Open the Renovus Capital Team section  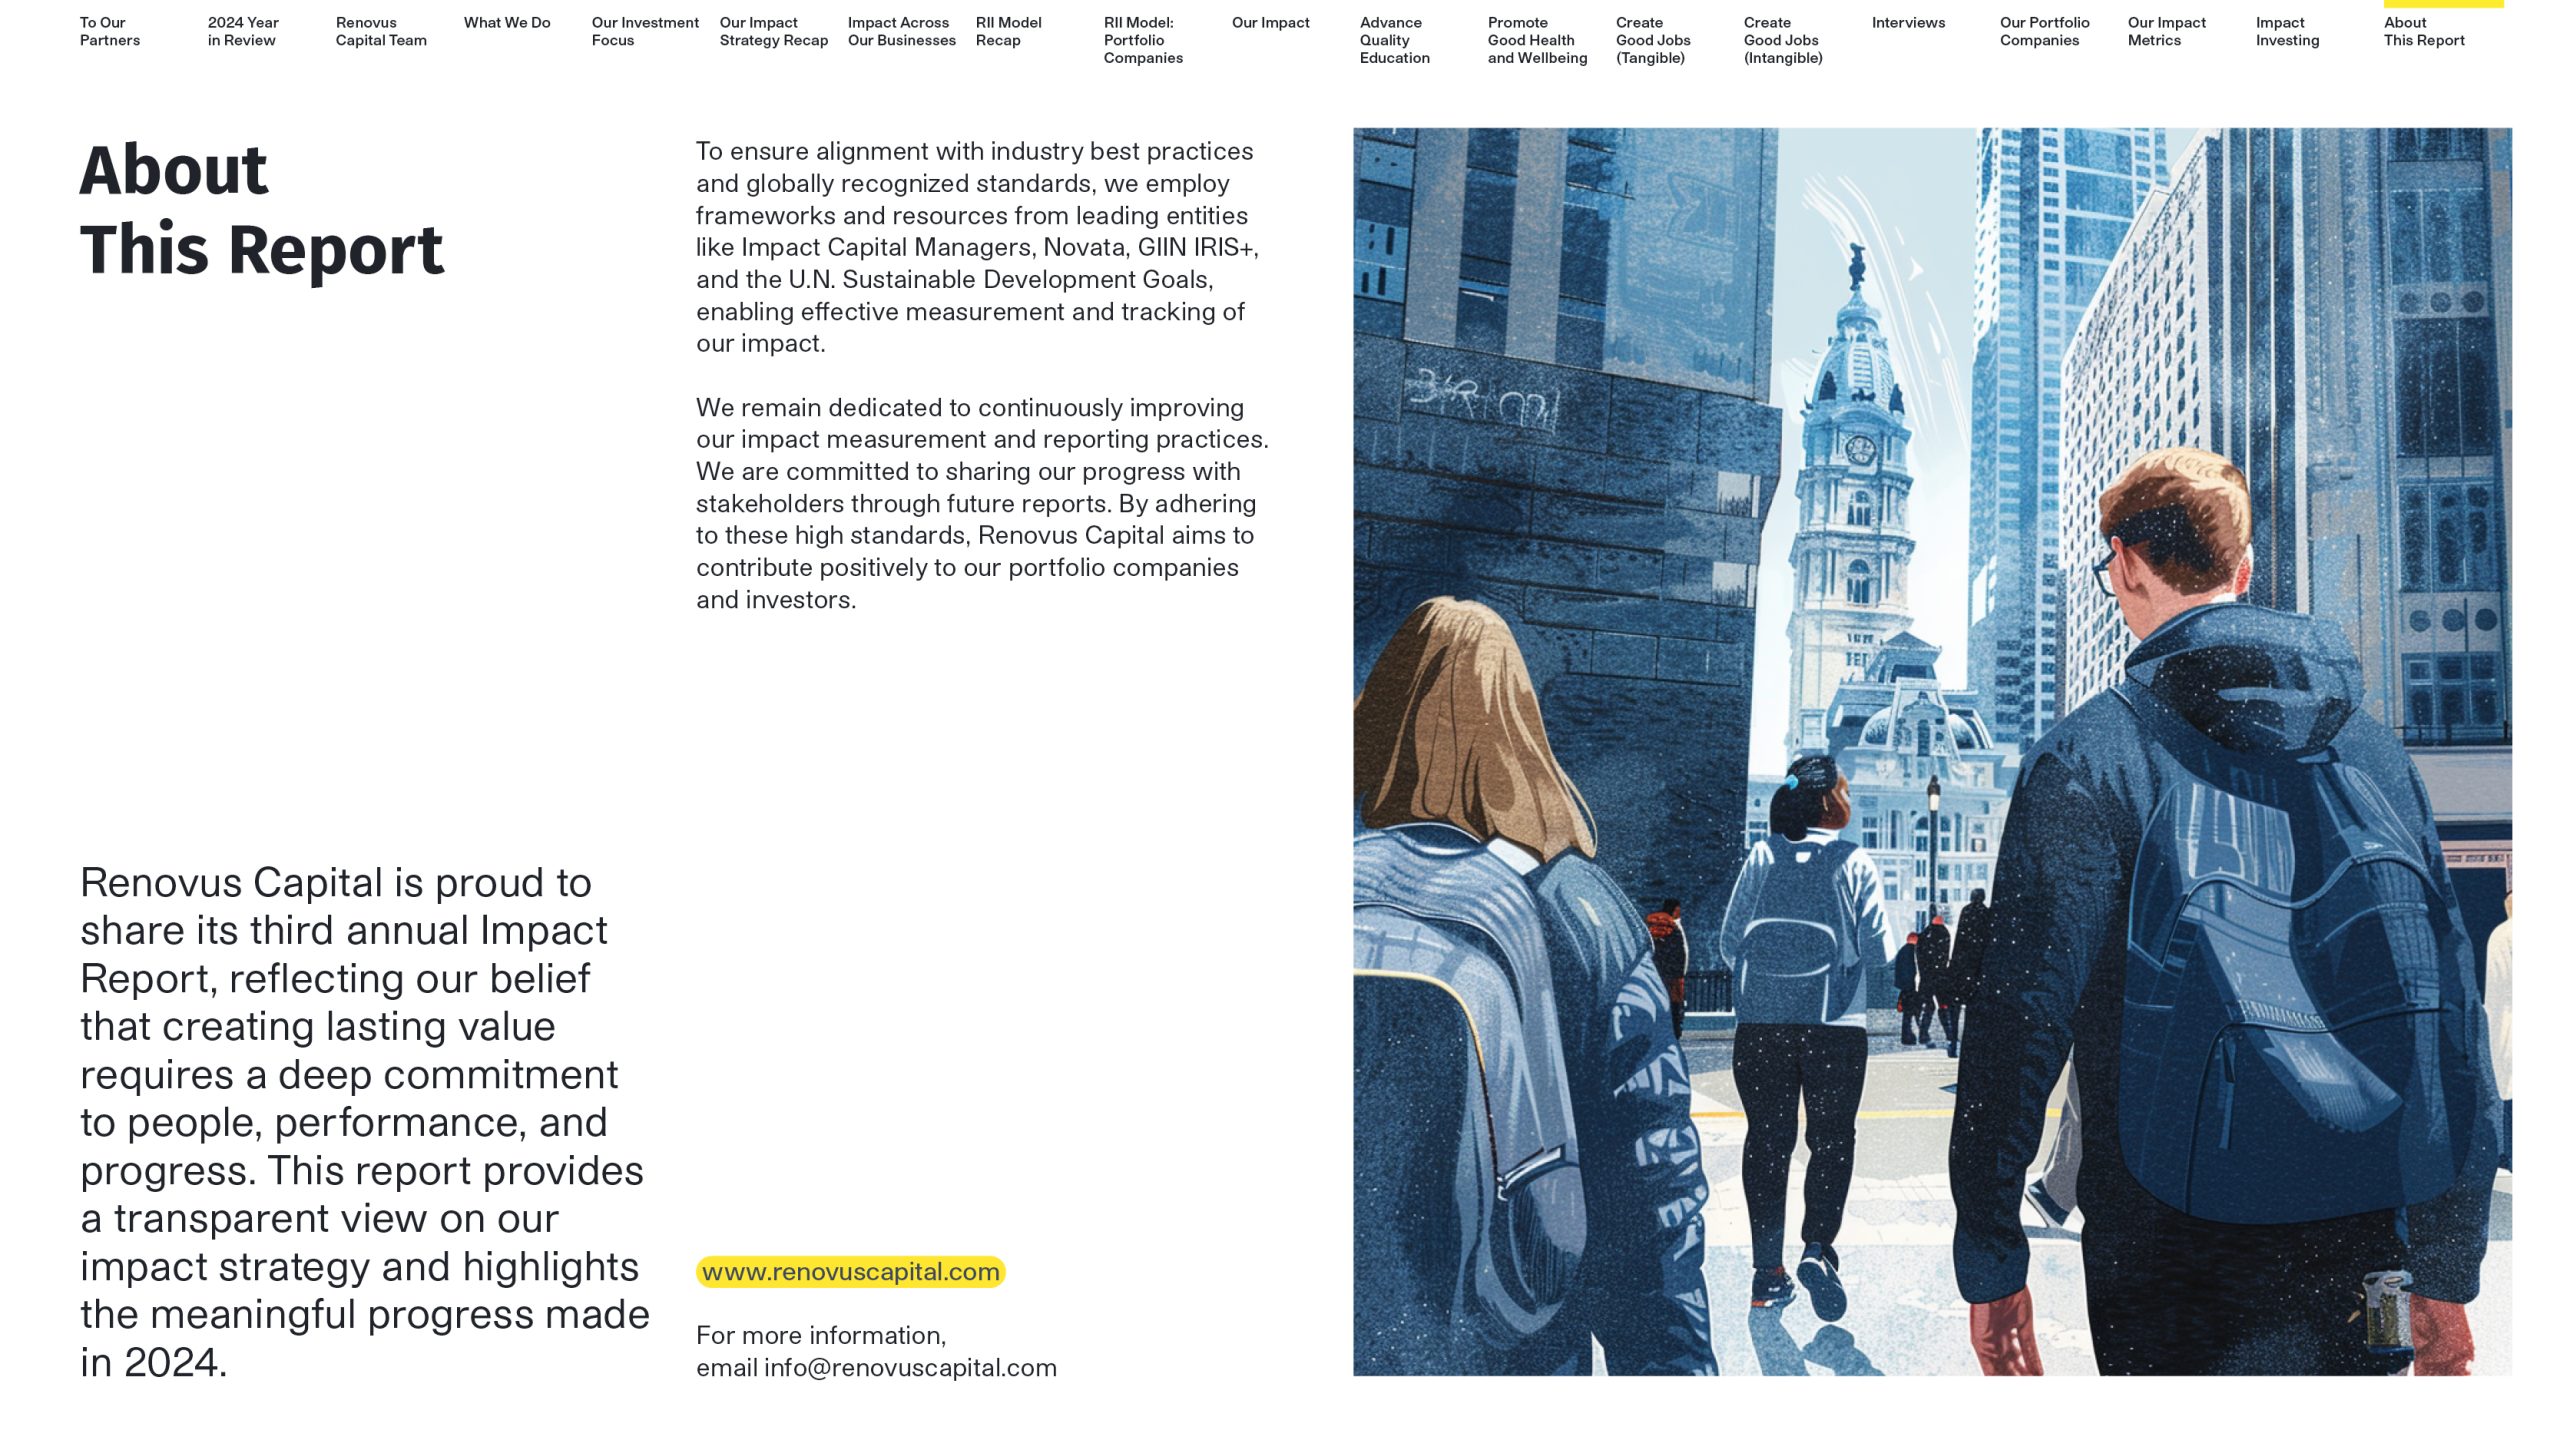point(381,32)
